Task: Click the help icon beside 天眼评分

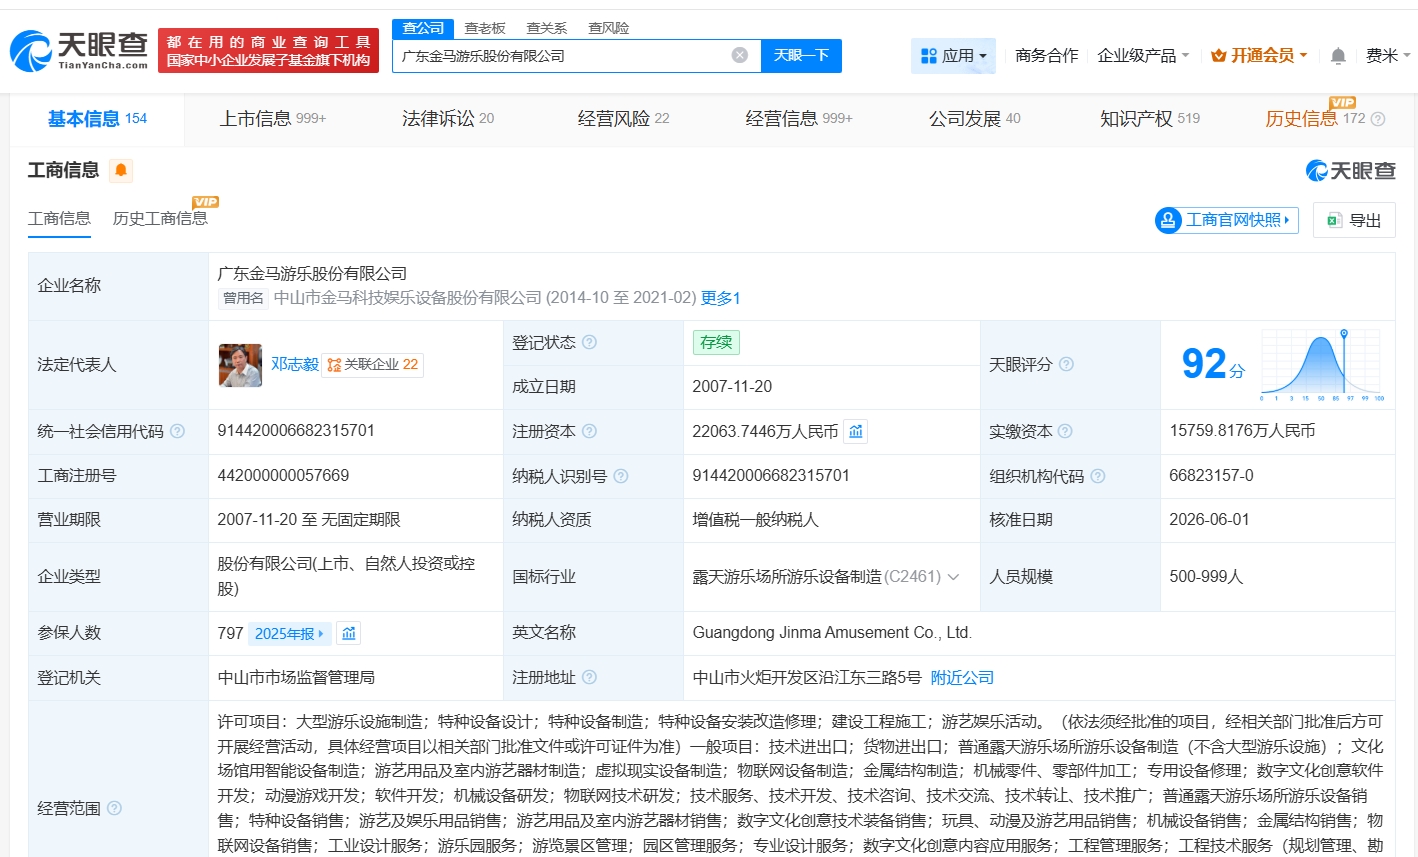Action: click(1067, 364)
